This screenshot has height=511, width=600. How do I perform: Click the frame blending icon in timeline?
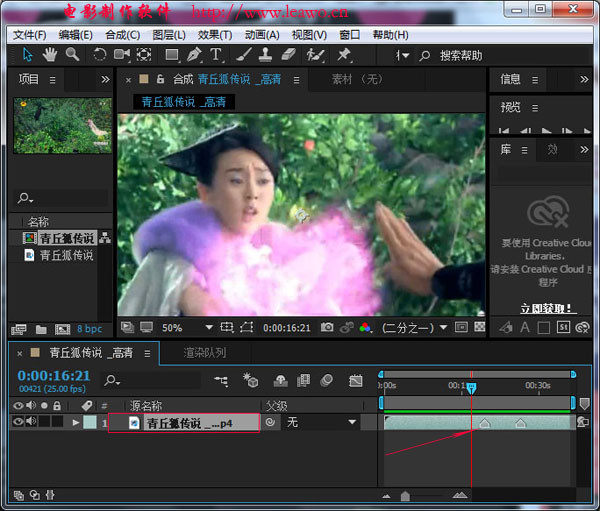tap(304, 381)
